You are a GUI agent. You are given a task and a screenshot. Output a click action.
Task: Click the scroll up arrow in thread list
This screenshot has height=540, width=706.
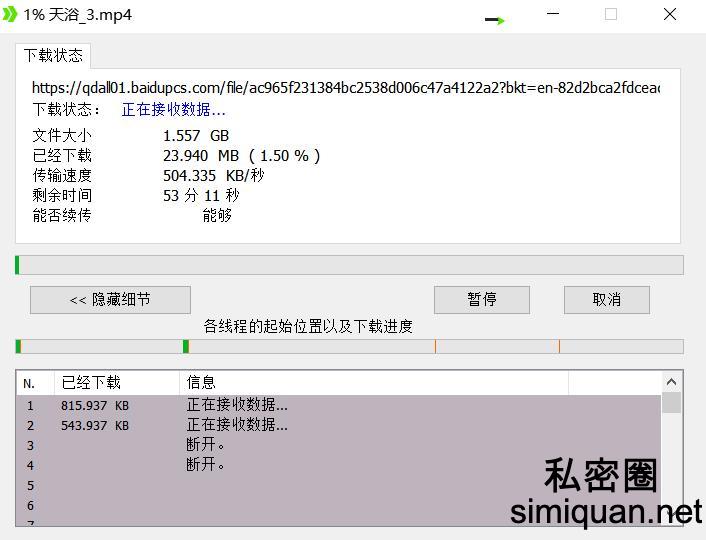pyautogui.click(x=672, y=382)
